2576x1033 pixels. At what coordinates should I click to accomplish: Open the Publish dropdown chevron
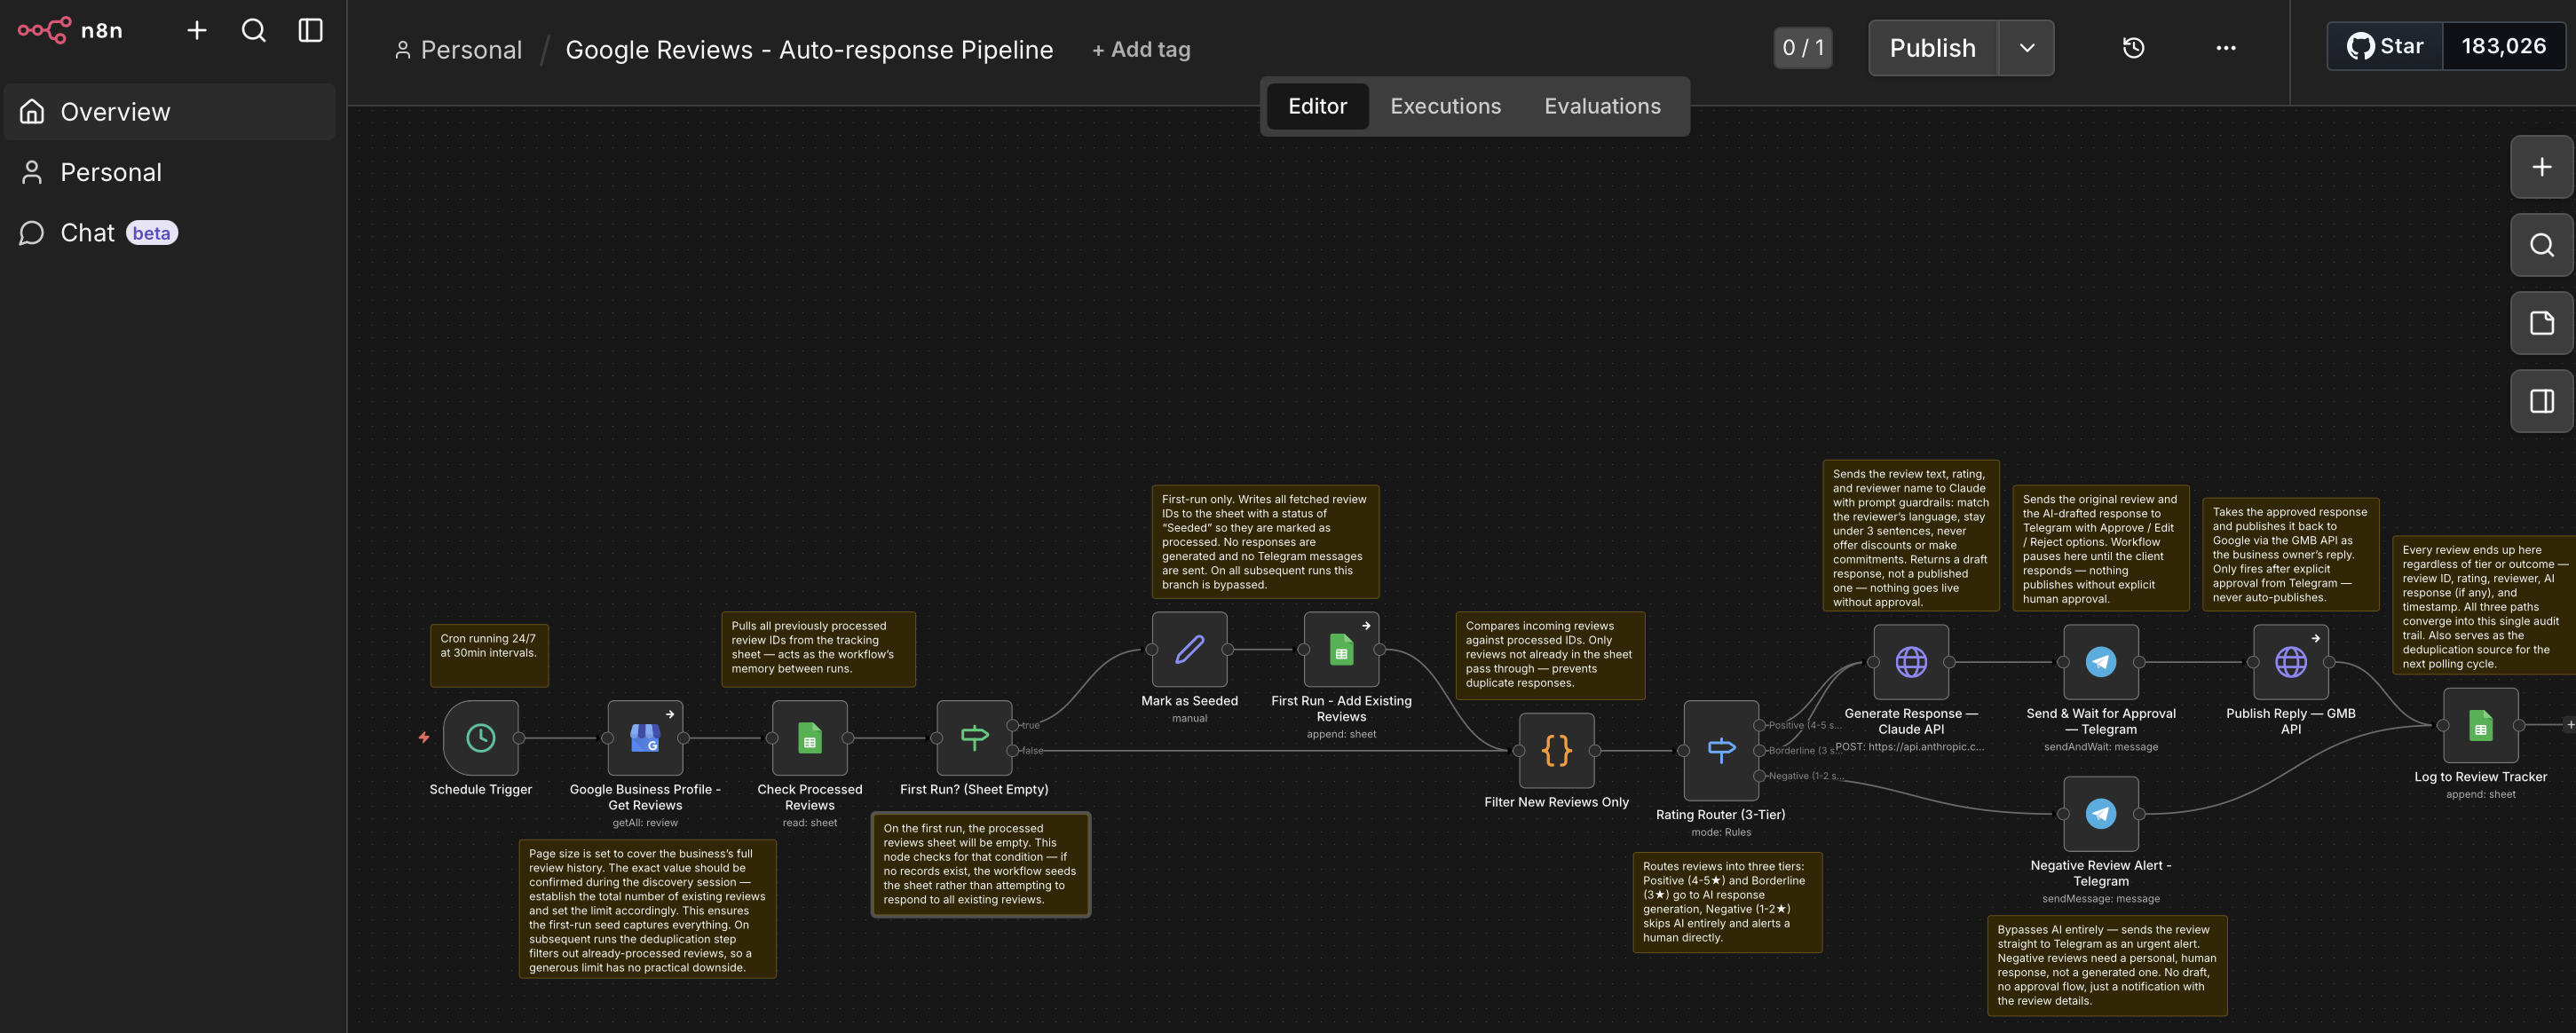pyautogui.click(x=2026, y=47)
